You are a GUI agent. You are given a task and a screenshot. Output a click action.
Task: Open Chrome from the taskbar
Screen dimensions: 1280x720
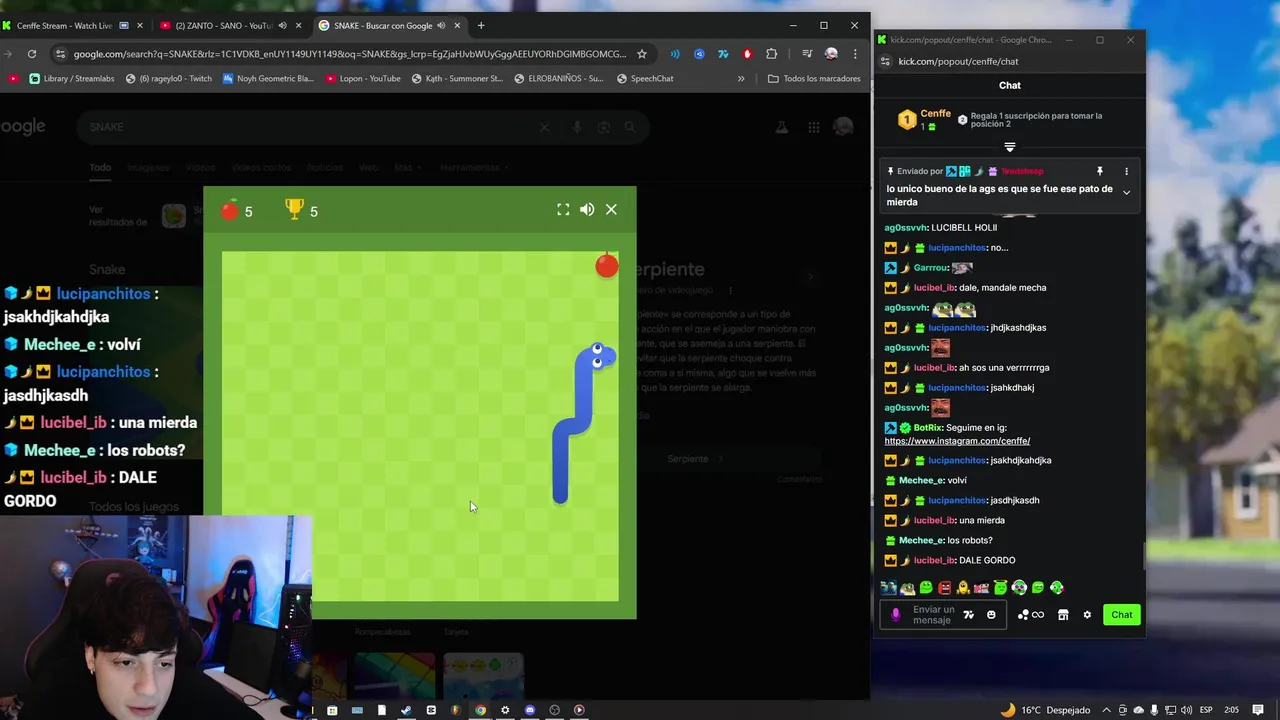[481, 710]
